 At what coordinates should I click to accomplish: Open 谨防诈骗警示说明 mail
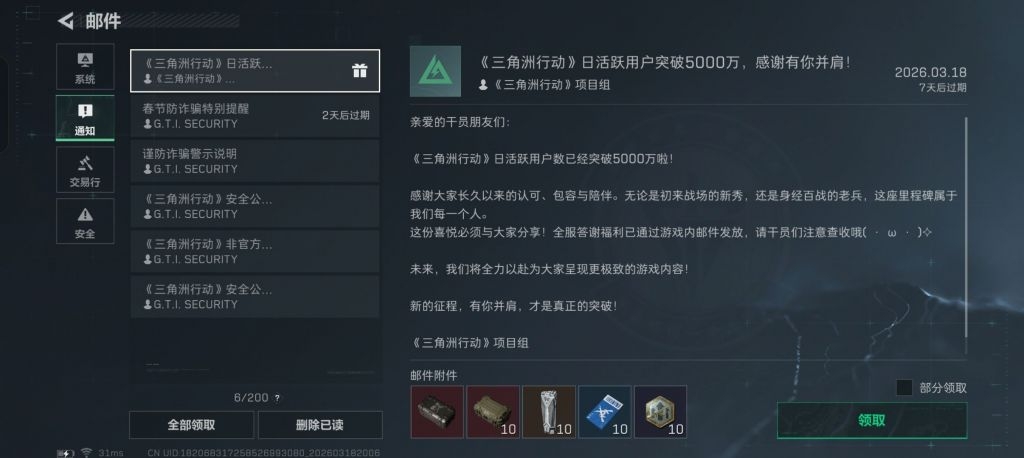point(255,161)
